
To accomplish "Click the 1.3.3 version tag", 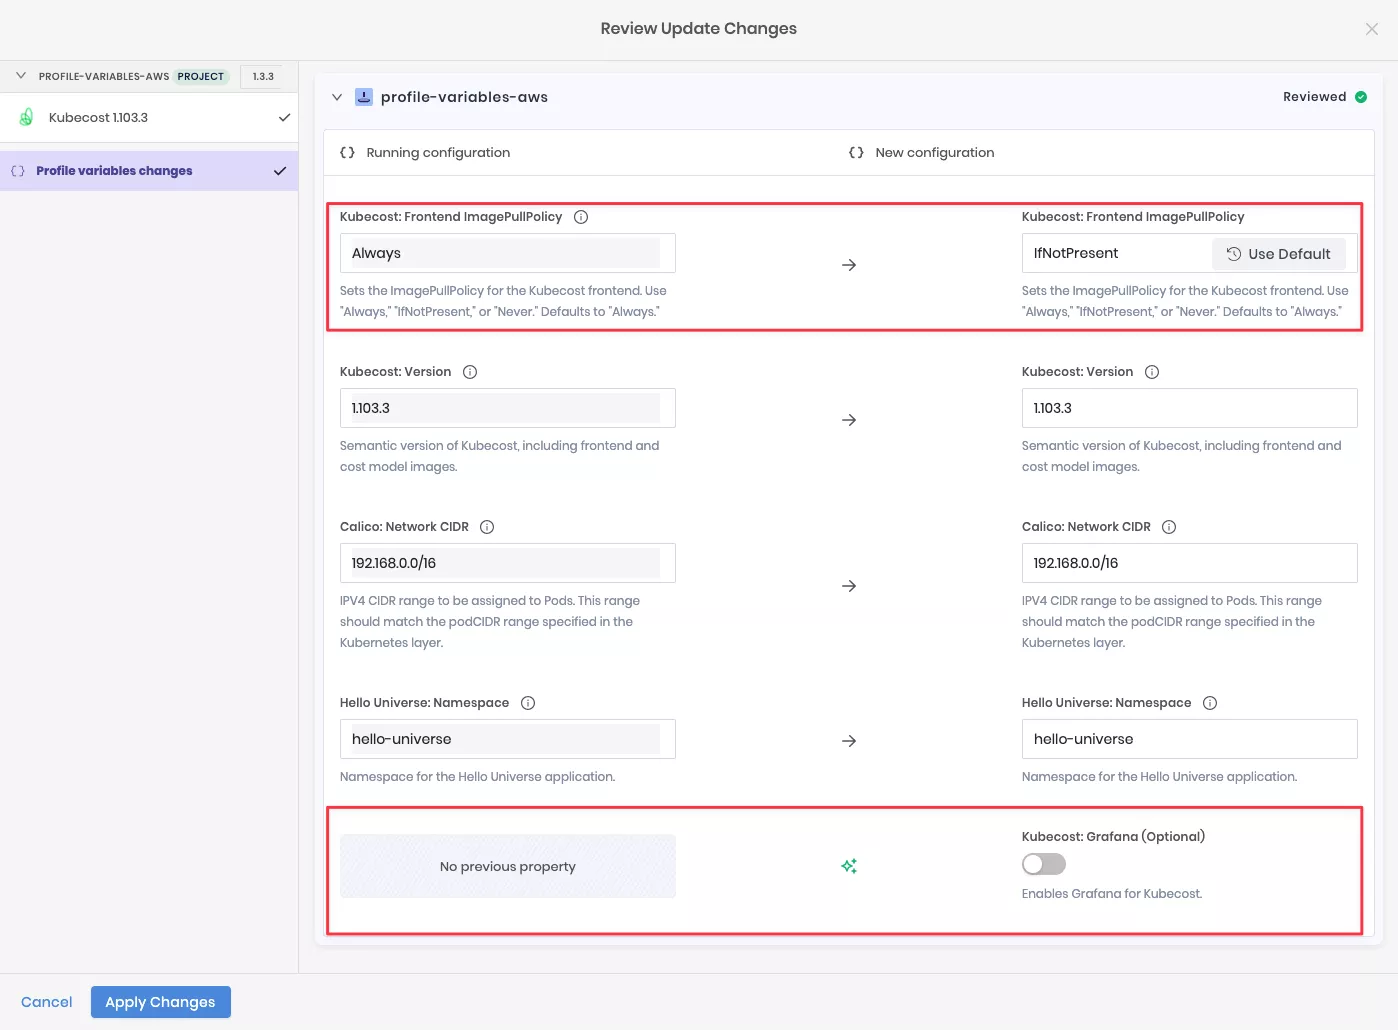I will coord(263,76).
